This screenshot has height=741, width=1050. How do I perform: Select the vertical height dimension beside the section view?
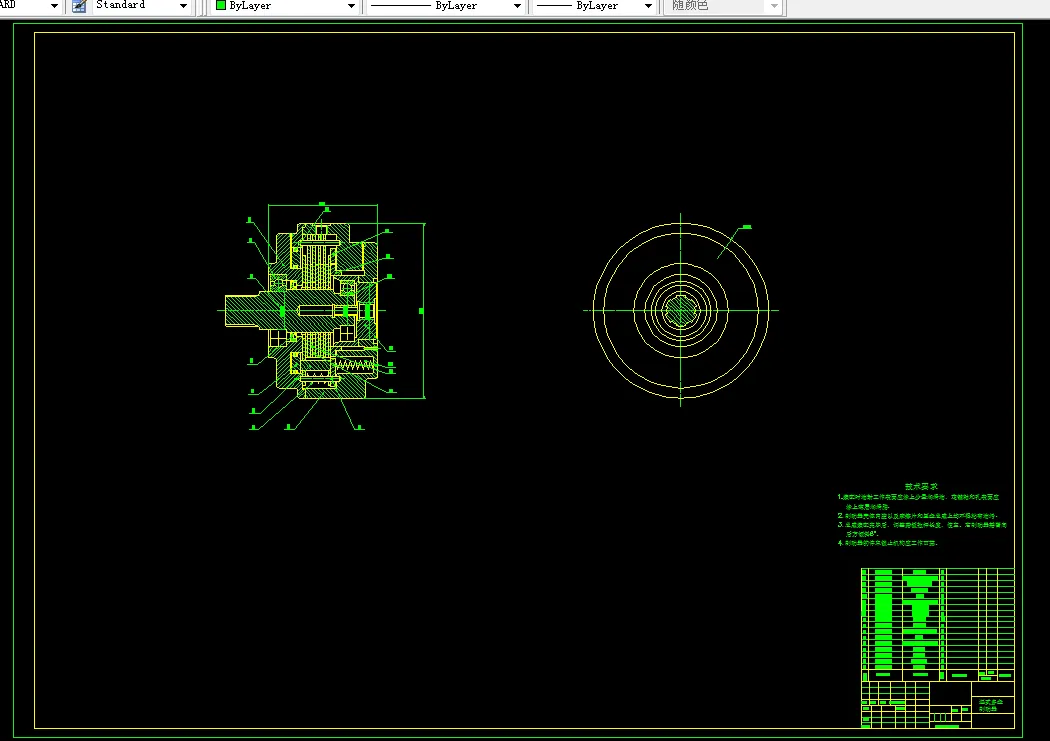pyautogui.click(x=423, y=311)
